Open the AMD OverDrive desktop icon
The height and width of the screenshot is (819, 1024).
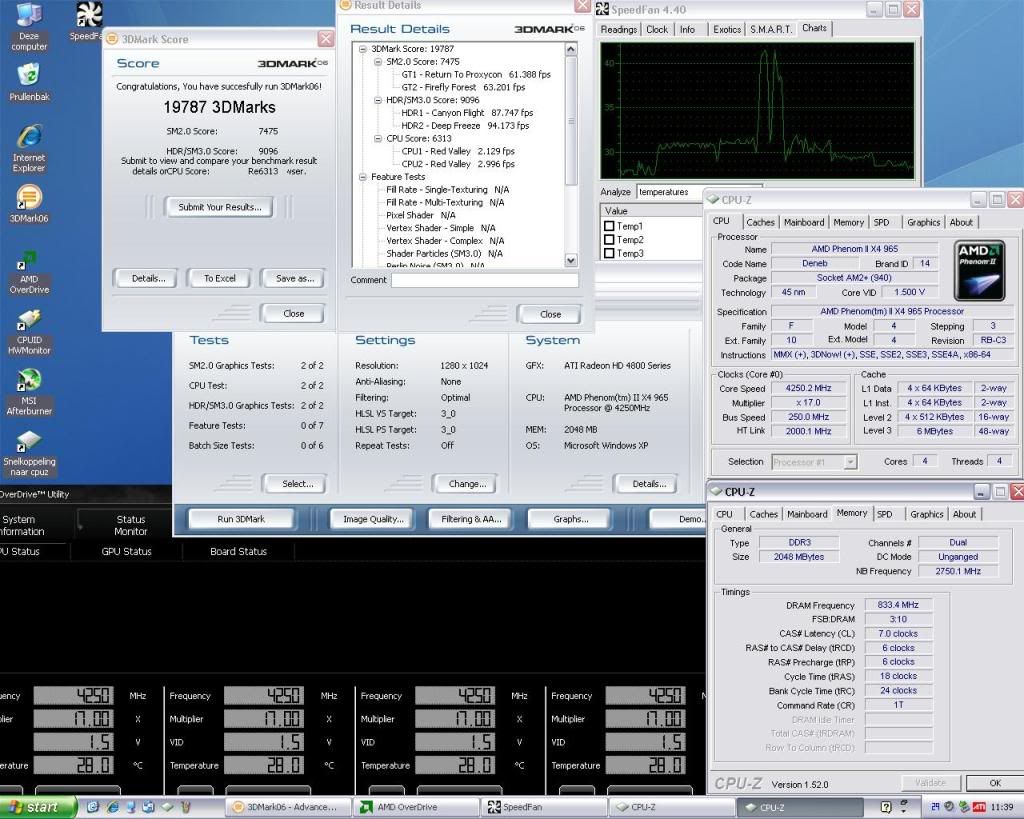tap(29, 260)
